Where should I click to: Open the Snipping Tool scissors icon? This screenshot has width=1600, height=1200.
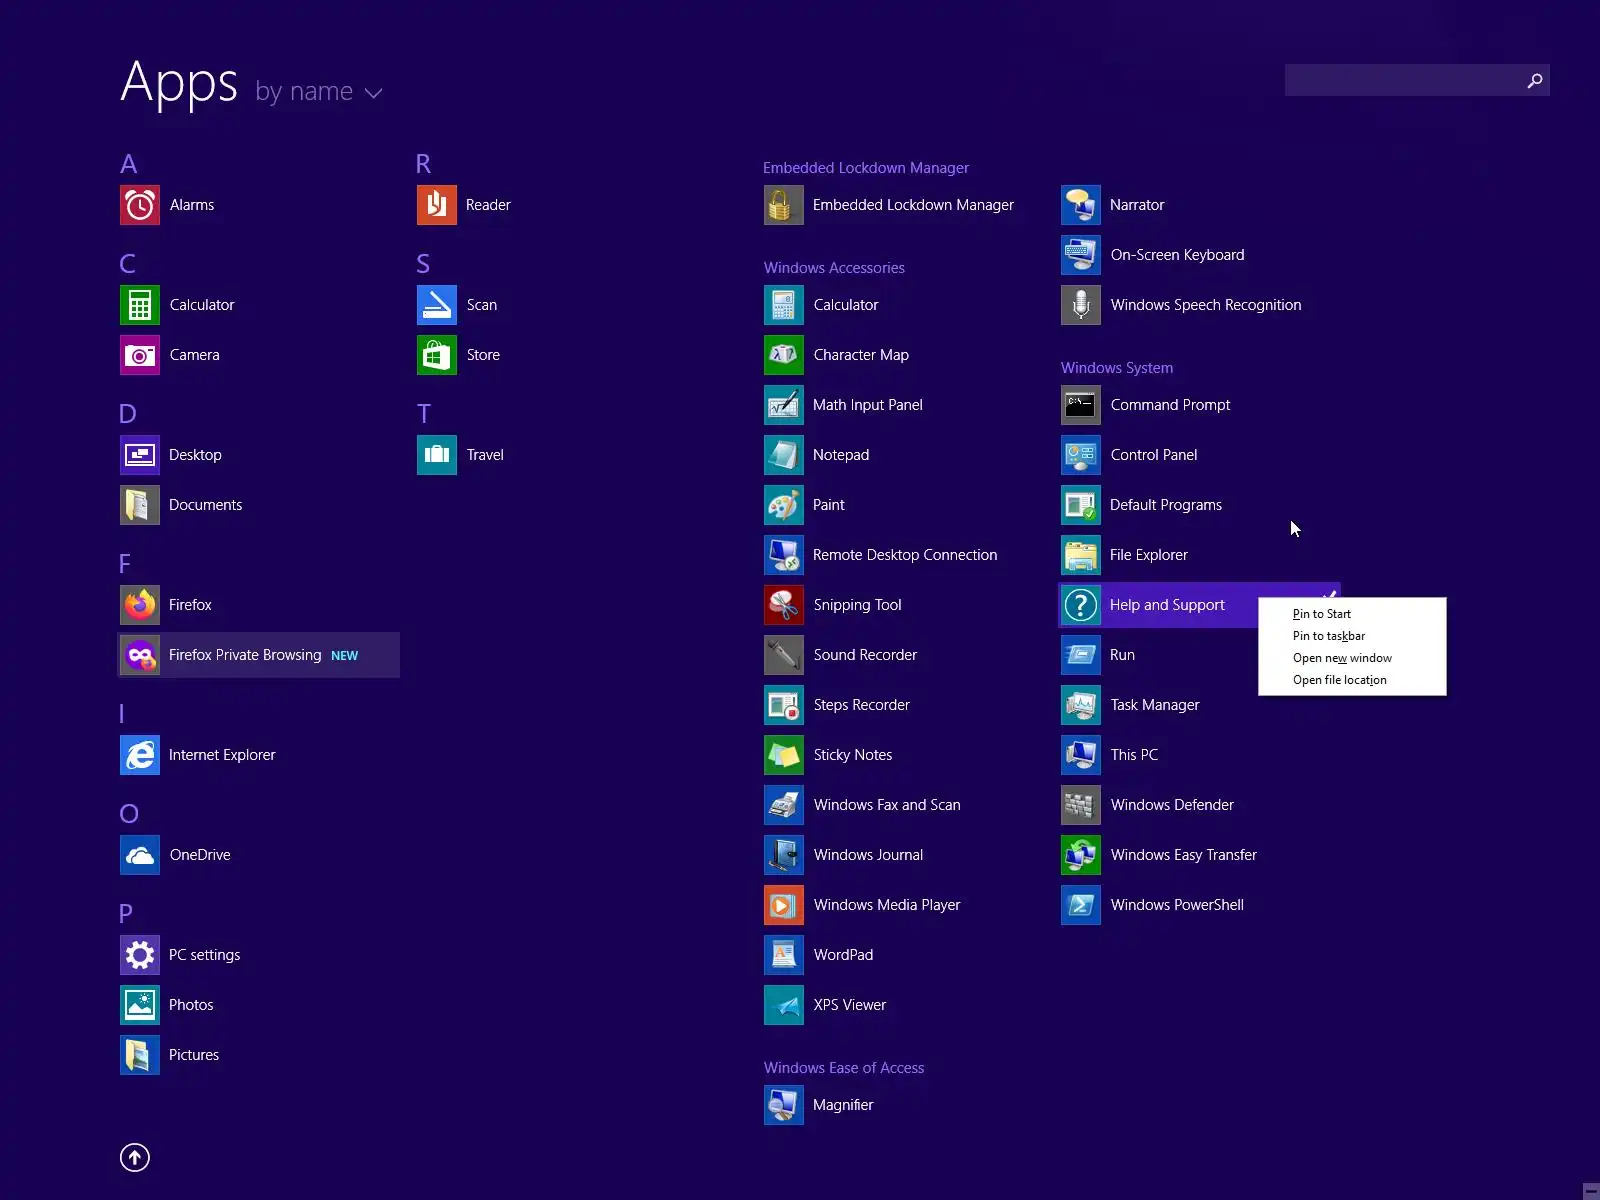pyautogui.click(x=784, y=605)
